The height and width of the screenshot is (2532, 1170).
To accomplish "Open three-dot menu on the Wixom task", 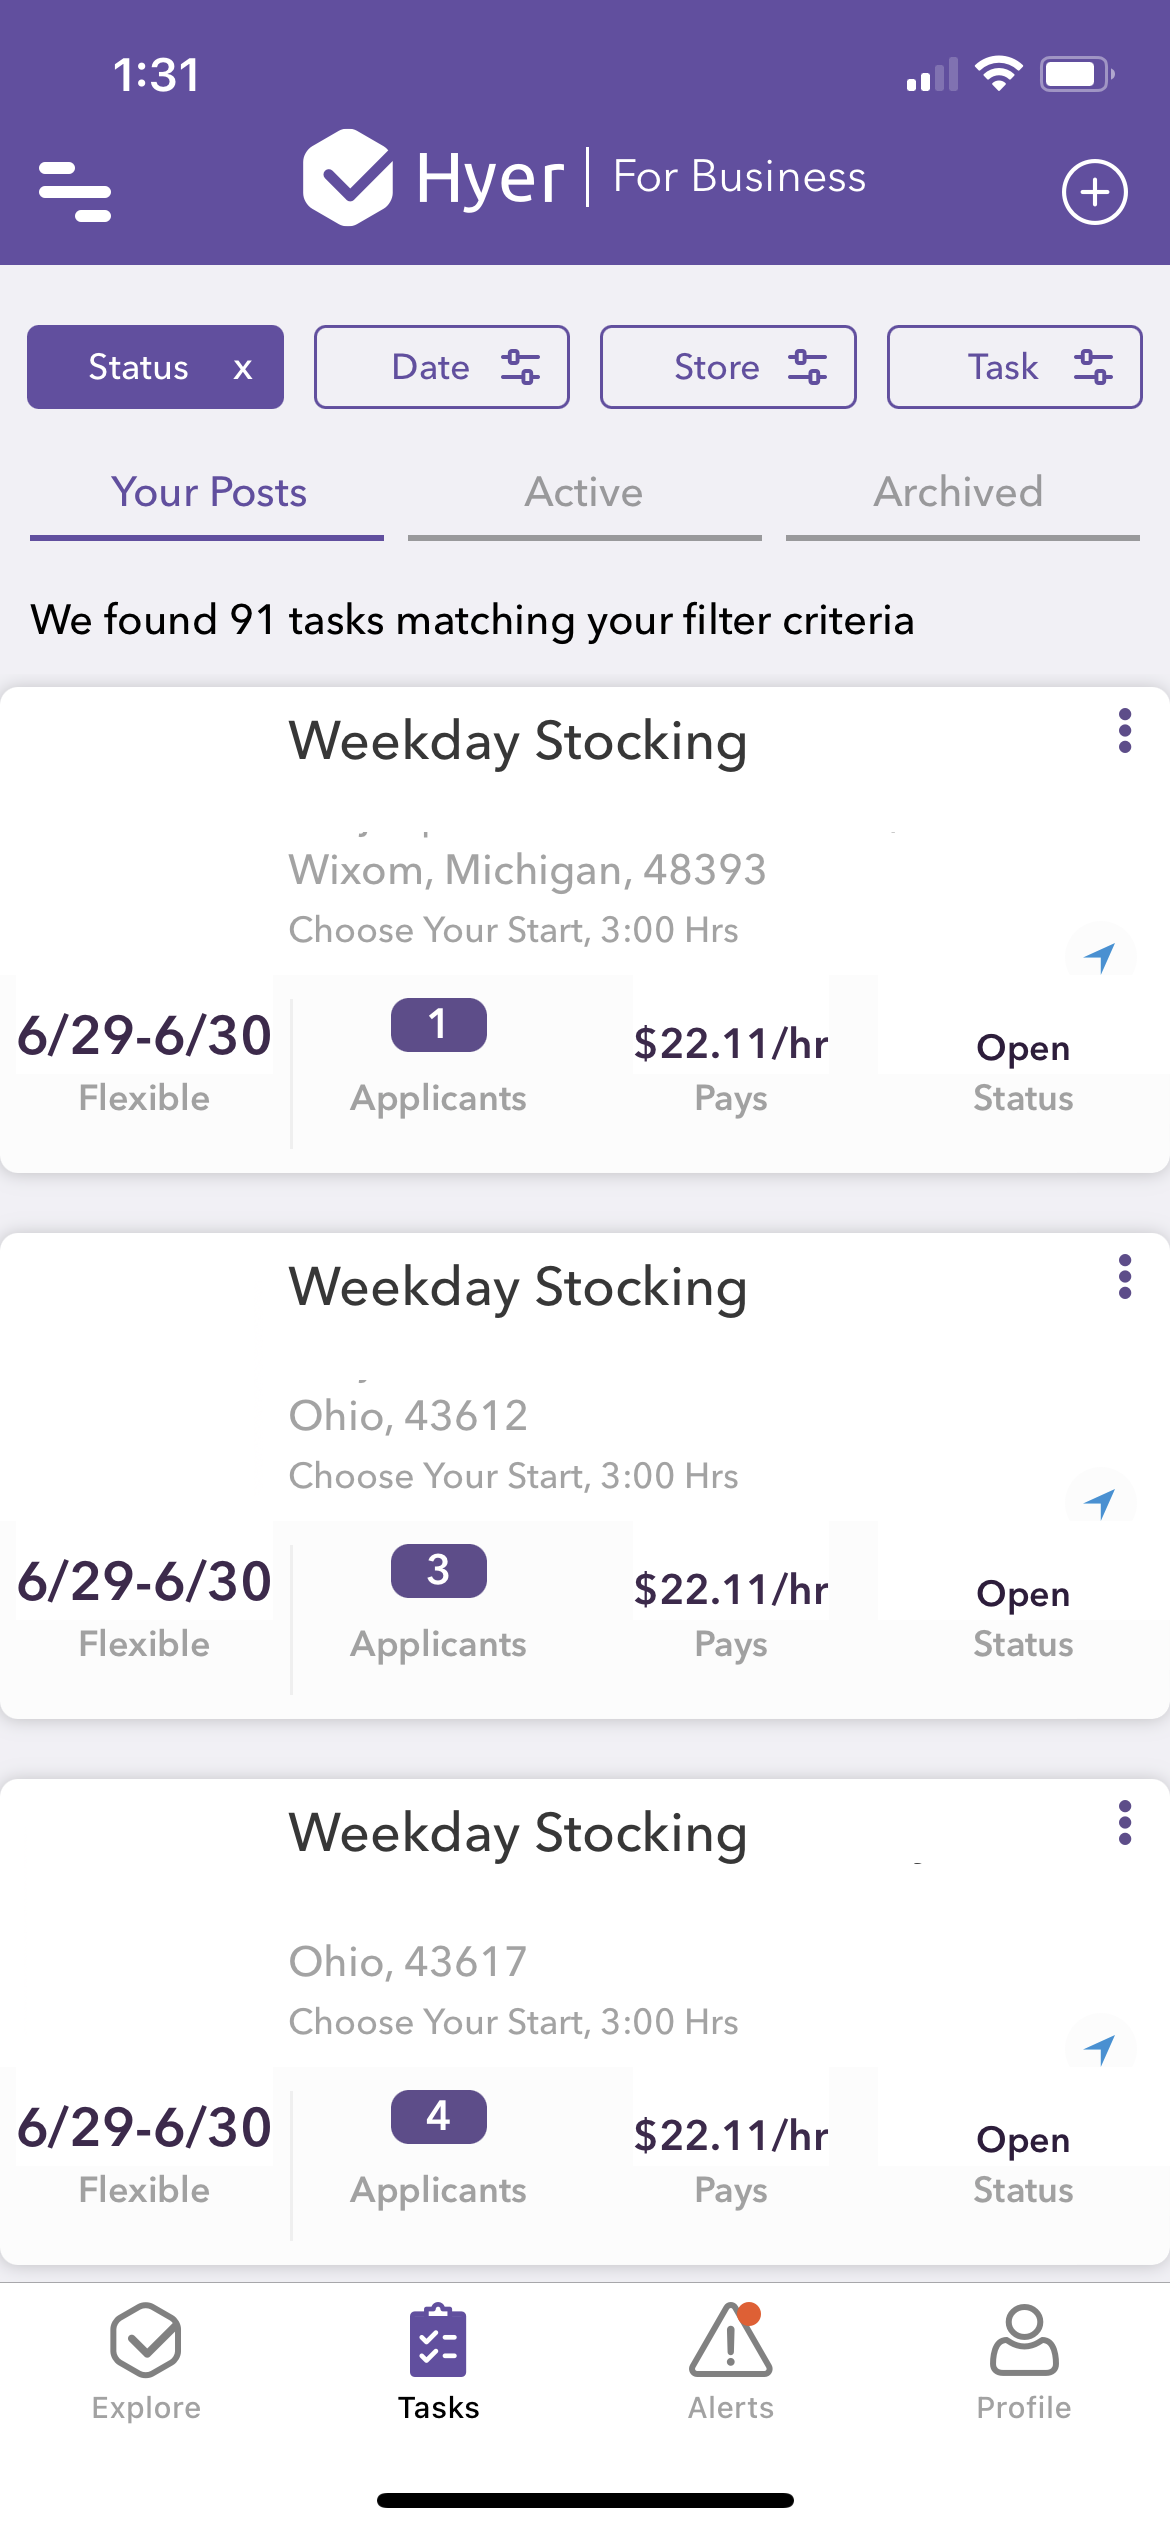I will click(1125, 731).
